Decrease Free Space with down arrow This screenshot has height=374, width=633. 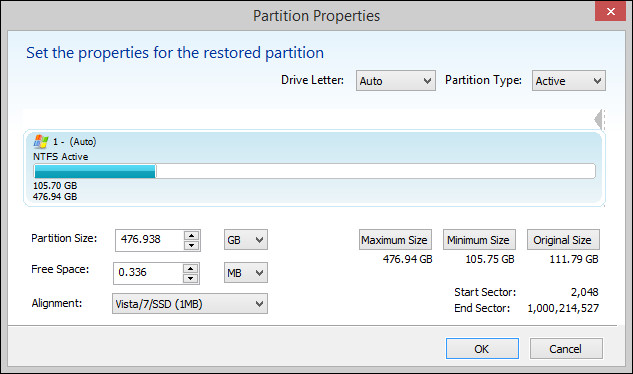pos(190,278)
